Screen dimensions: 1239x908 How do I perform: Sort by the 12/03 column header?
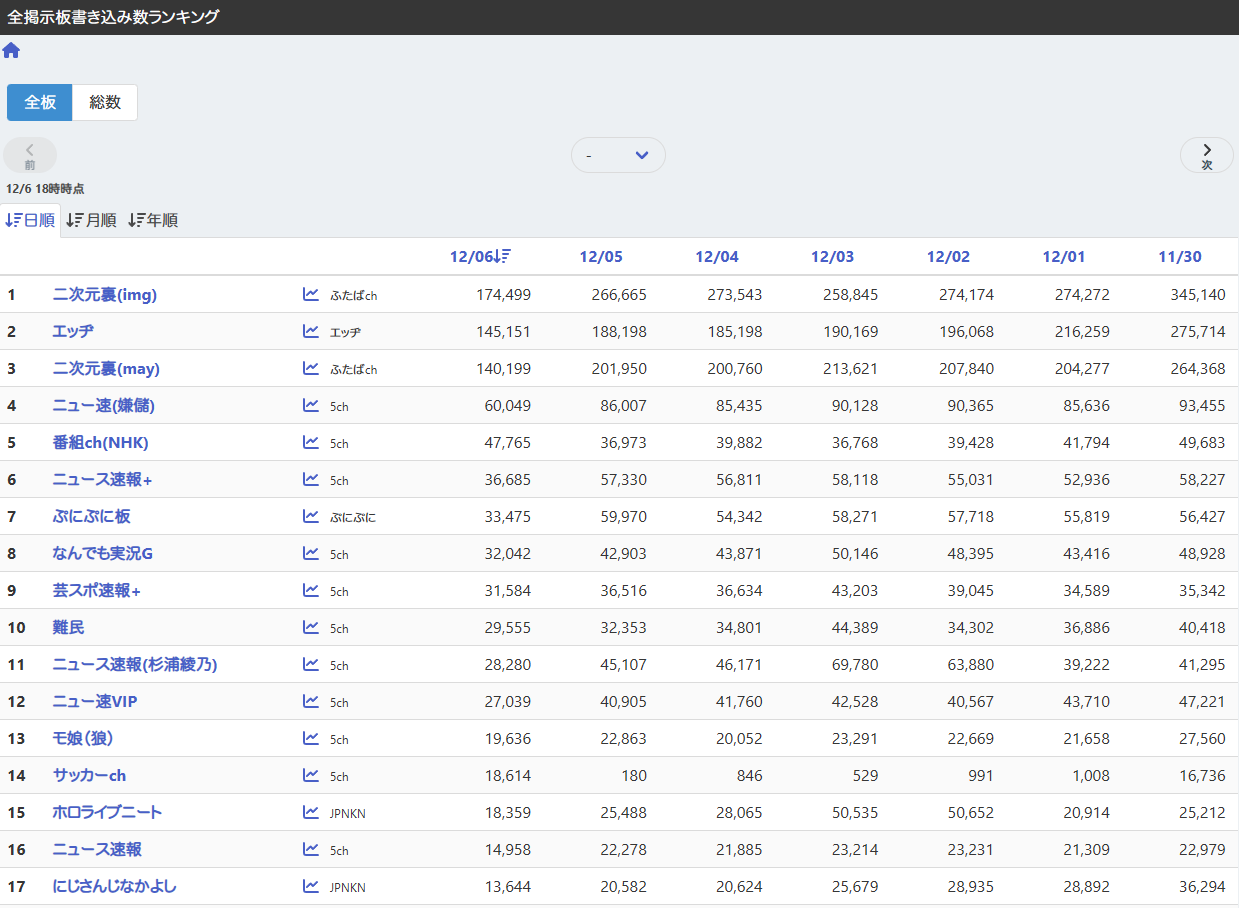click(x=832, y=257)
